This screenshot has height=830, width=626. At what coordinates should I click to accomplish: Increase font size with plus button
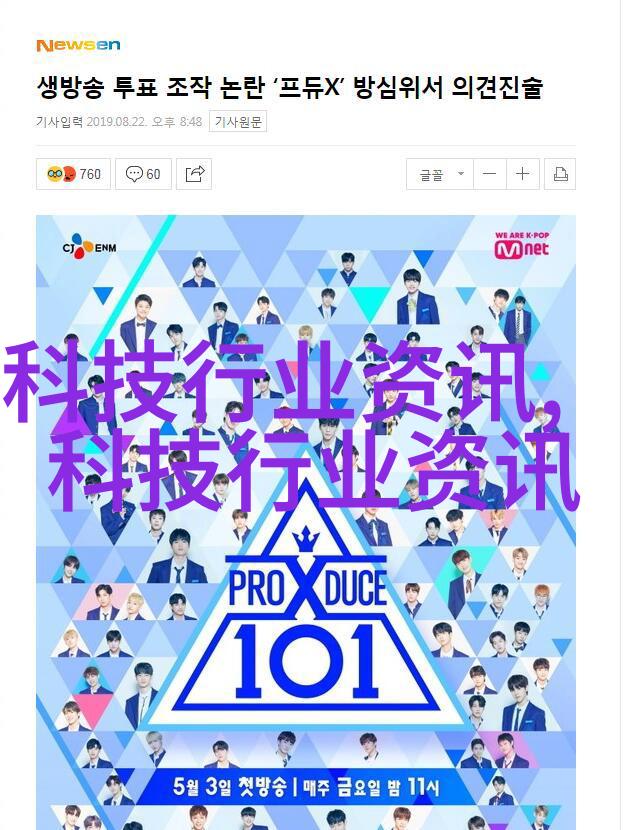pos(523,174)
